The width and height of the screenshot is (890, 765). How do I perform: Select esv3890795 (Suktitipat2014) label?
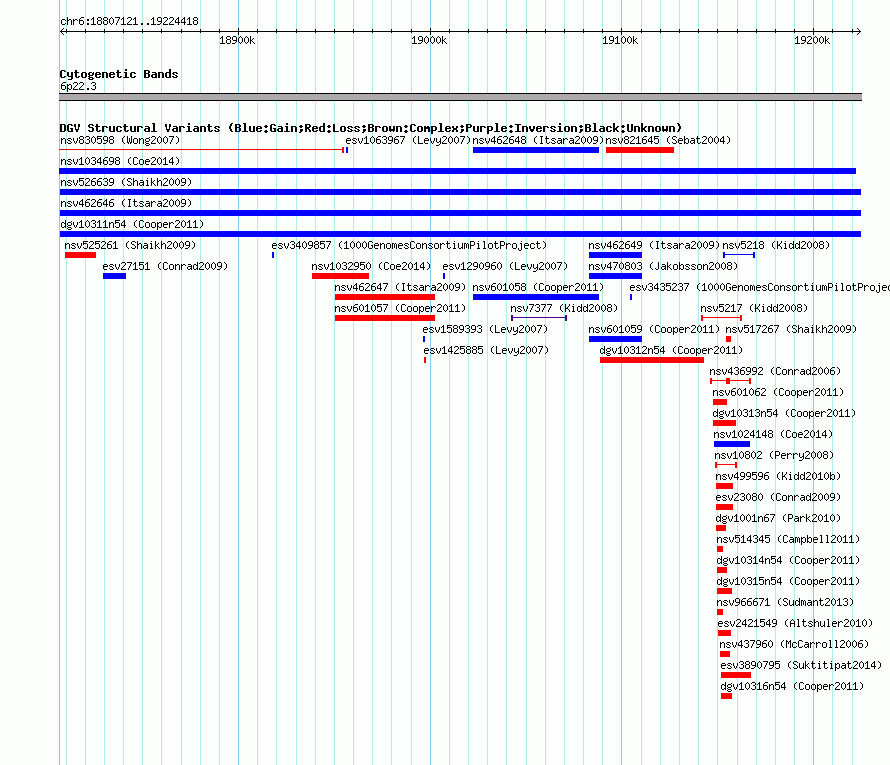(801, 665)
